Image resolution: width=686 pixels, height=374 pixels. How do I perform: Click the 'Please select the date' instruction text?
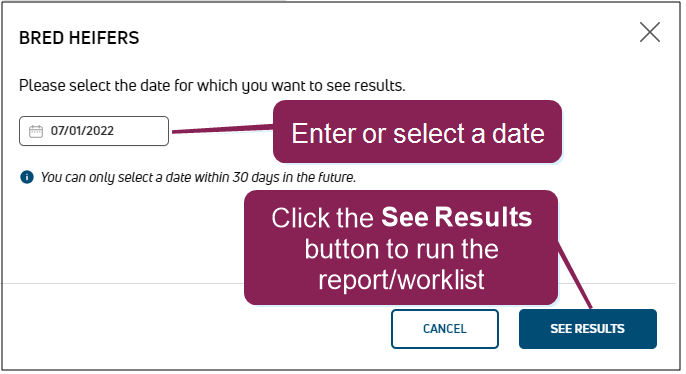point(212,86)
